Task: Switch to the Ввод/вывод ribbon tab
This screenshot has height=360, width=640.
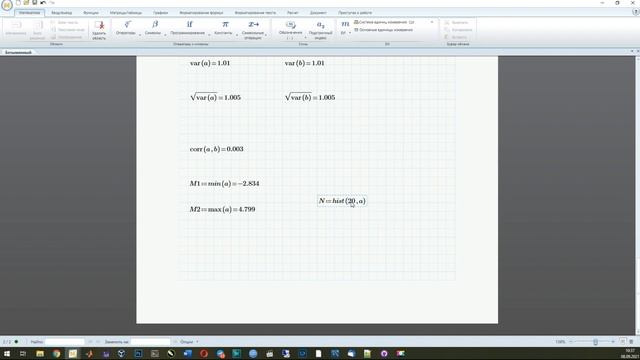Action: point(62,13)
